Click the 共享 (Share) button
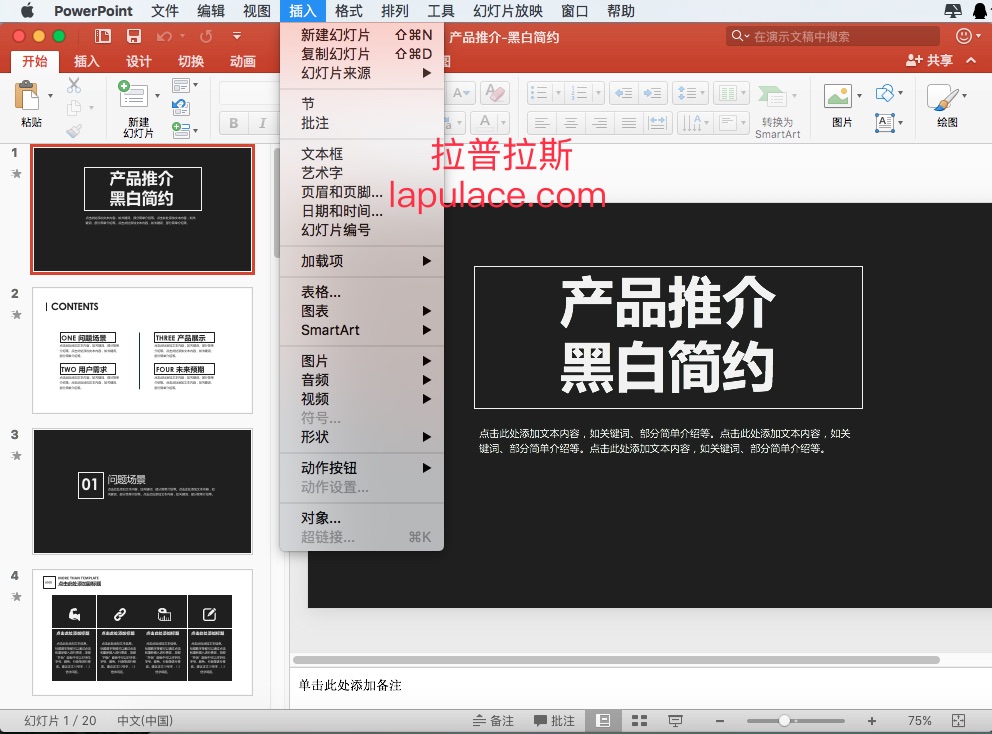Image resolution: width=992 pixels, height=734 pixels. (929, 61)
